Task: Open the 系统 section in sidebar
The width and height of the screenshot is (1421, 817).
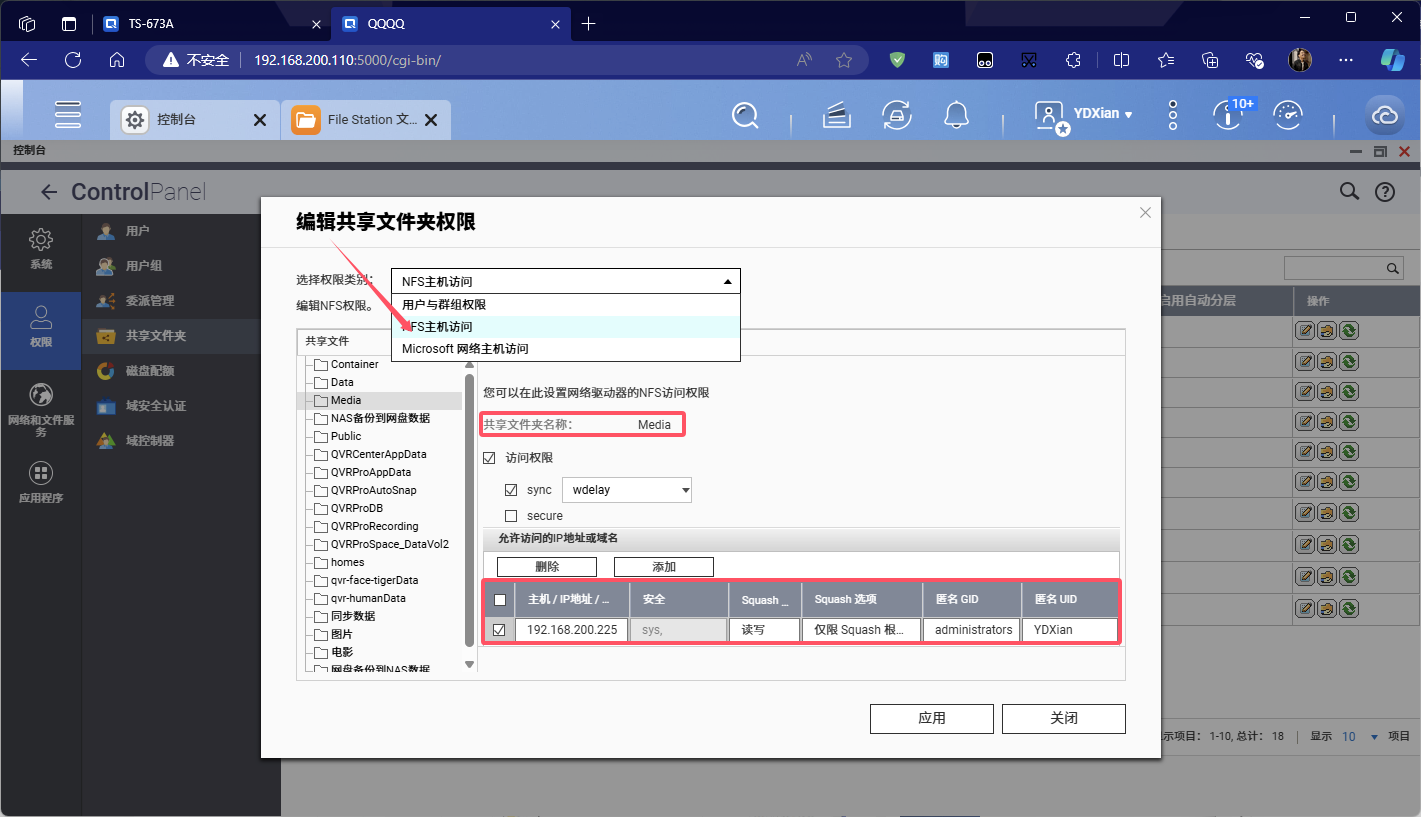Action: [x=41, y=249]
